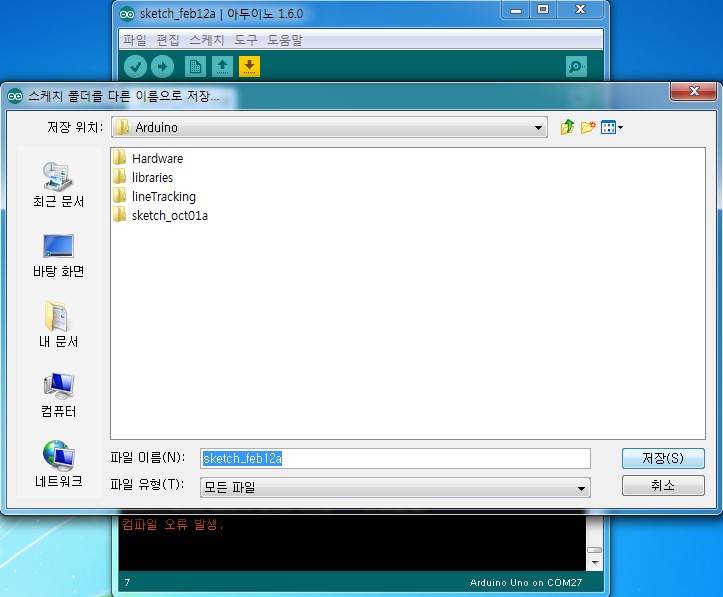Screen dimensions: 723x597
Task: Click the 컴파일 오류 발생 console message
Action: (x=172, y=525)
